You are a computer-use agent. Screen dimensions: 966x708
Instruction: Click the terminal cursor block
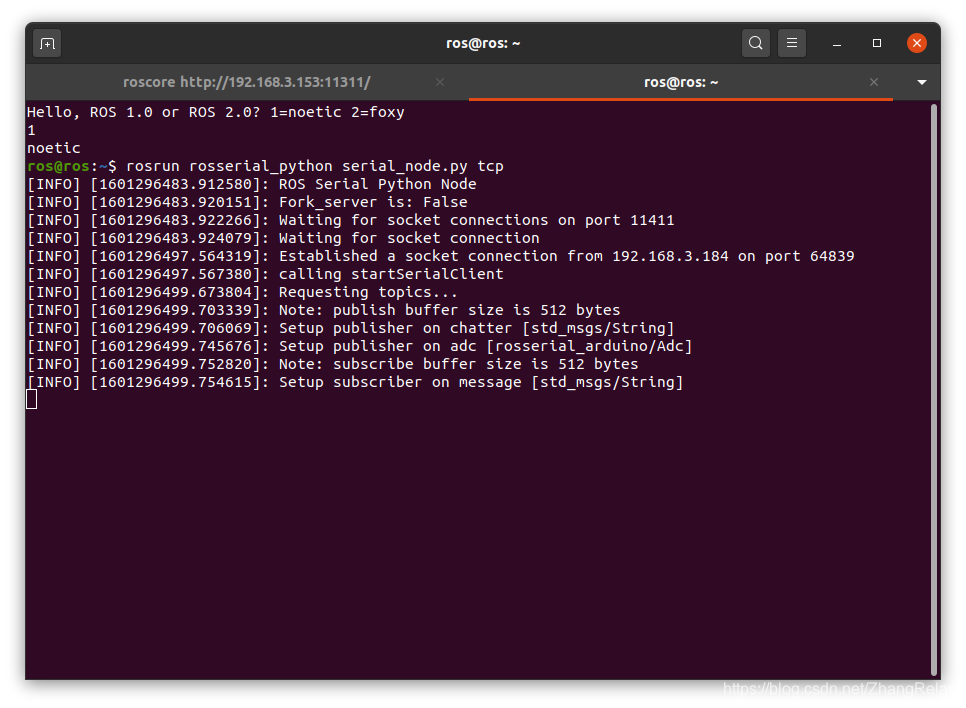point(31,400)
